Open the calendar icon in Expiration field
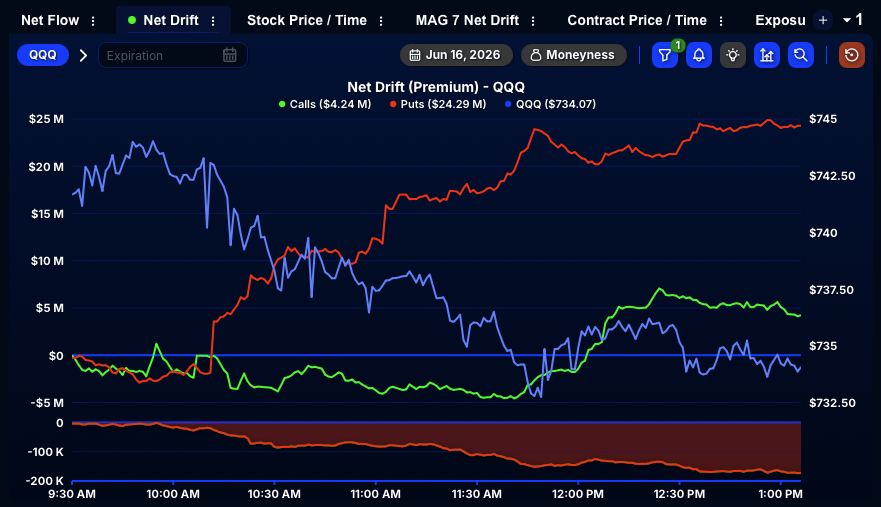Screen dimensions: 881x507 click(230, 55)
